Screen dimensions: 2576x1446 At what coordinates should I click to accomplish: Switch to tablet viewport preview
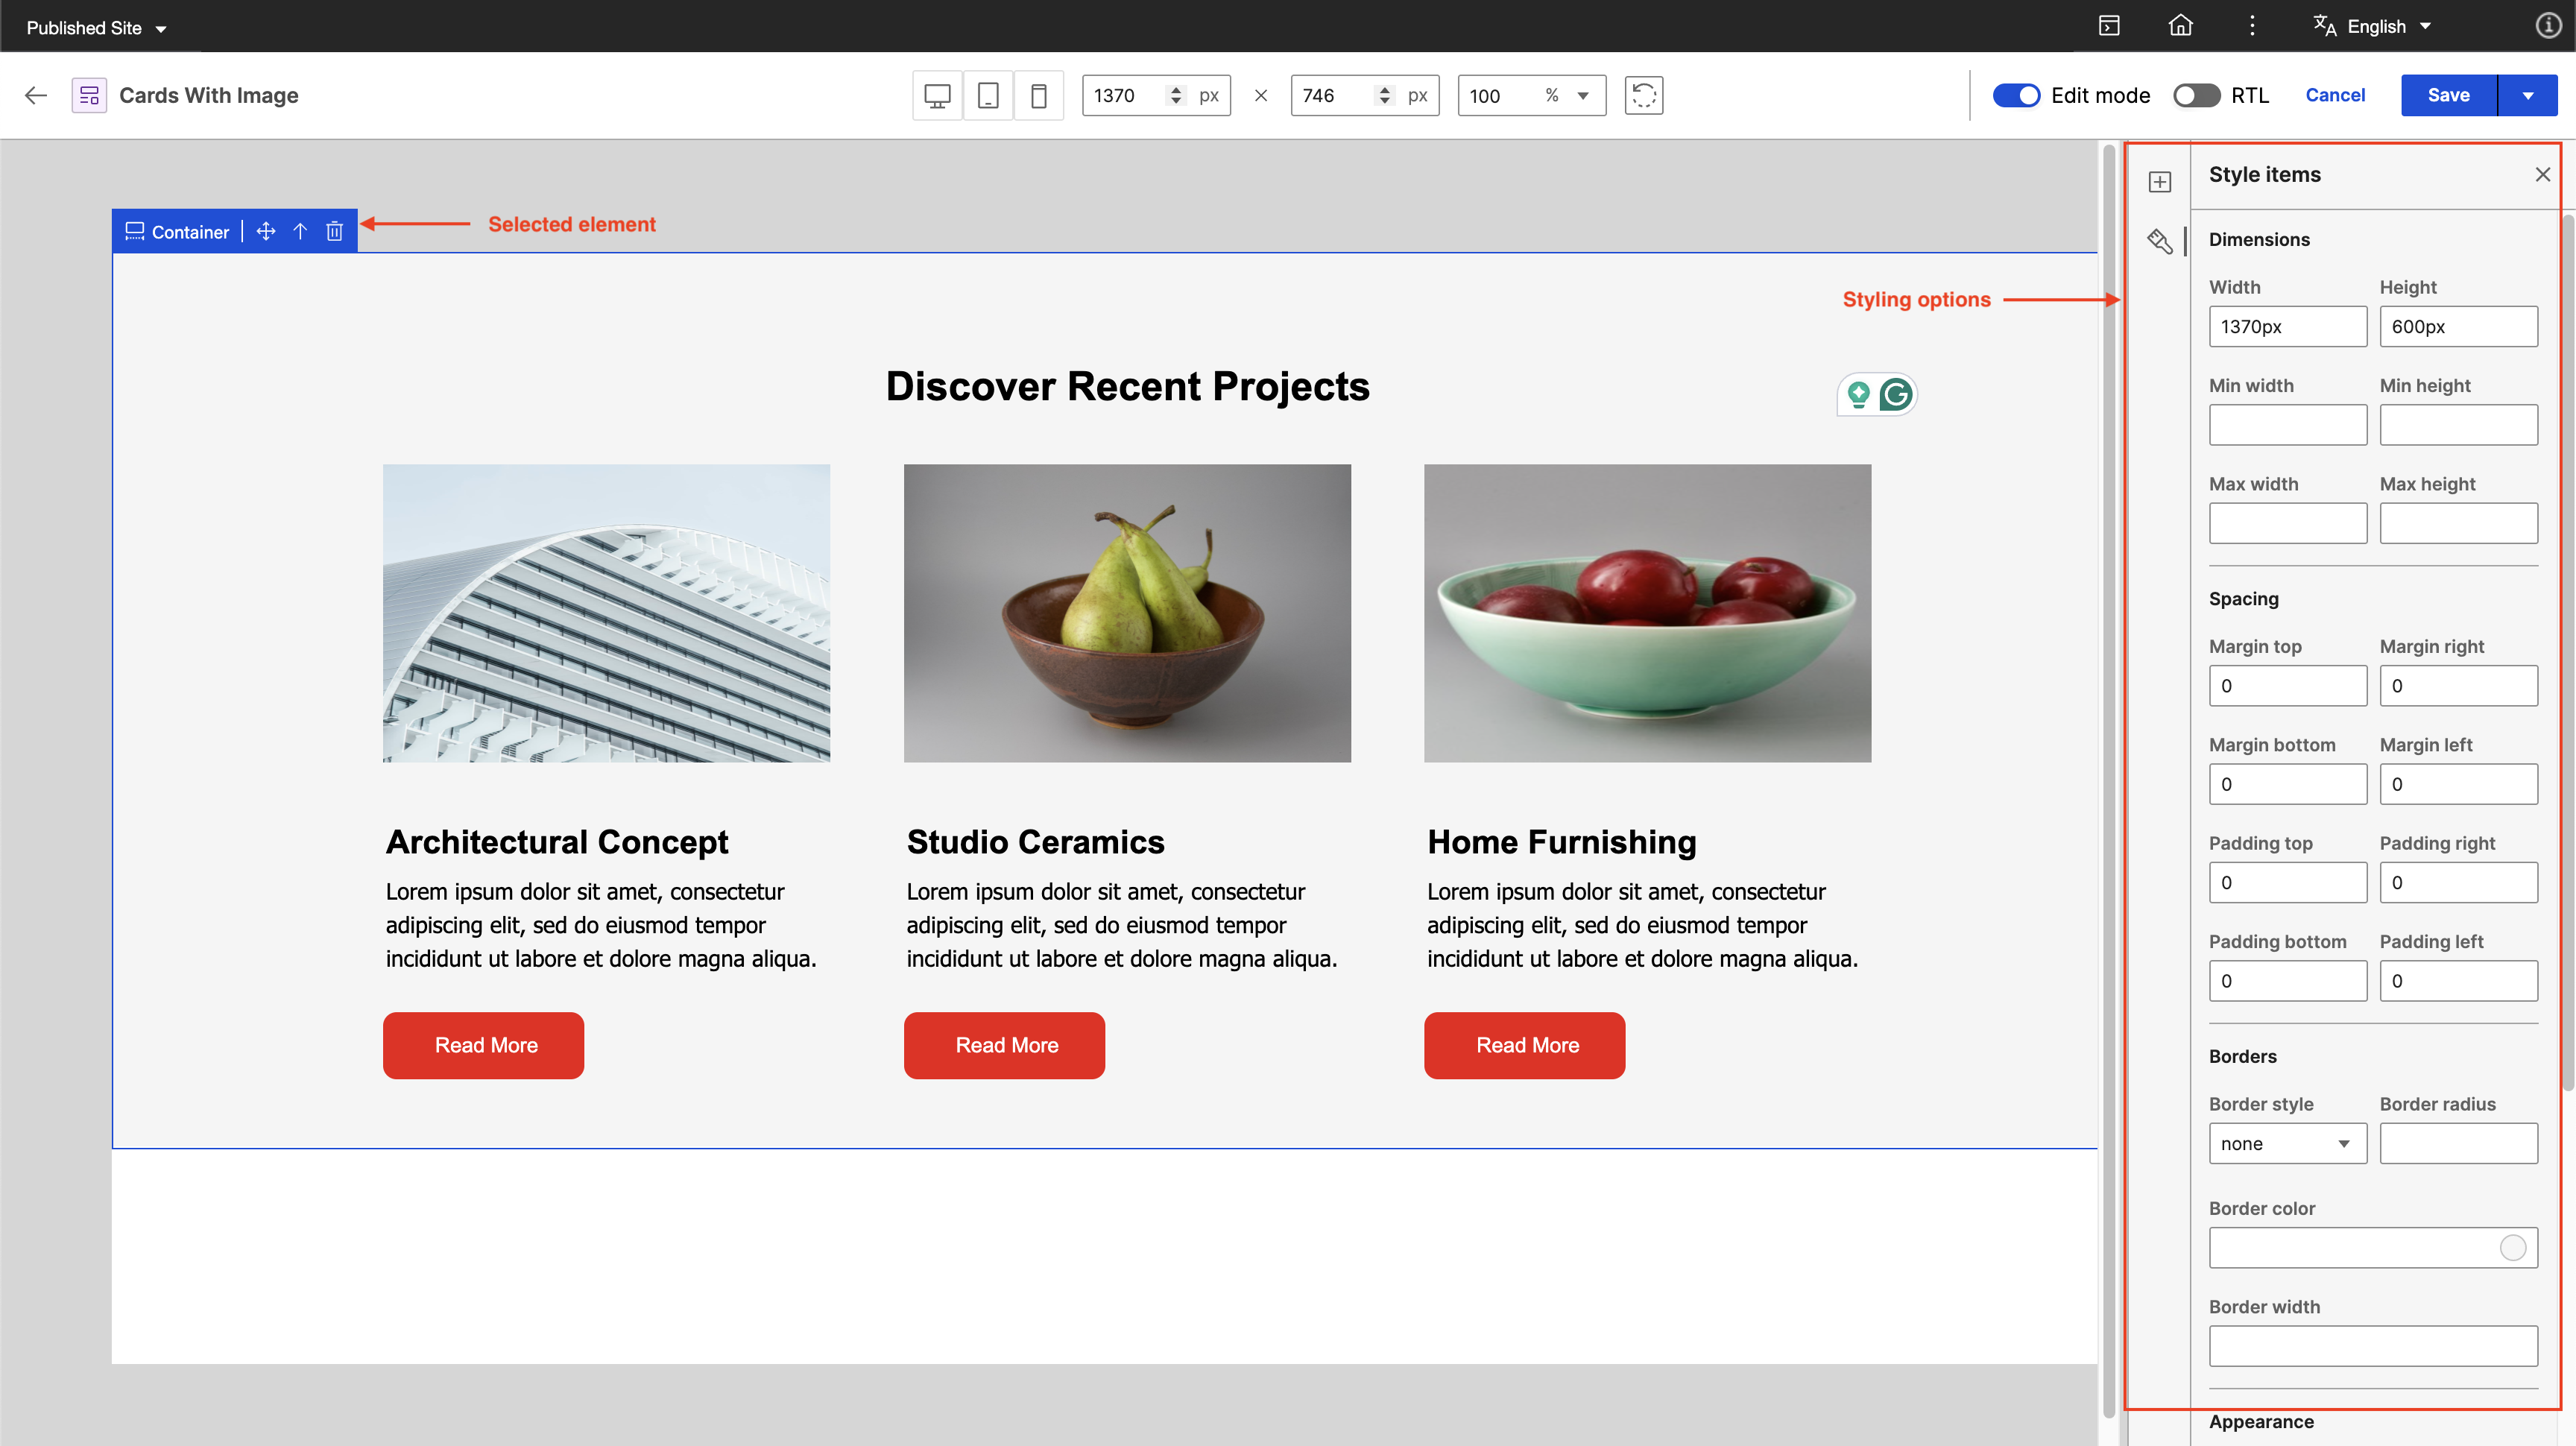pos(988,95)
